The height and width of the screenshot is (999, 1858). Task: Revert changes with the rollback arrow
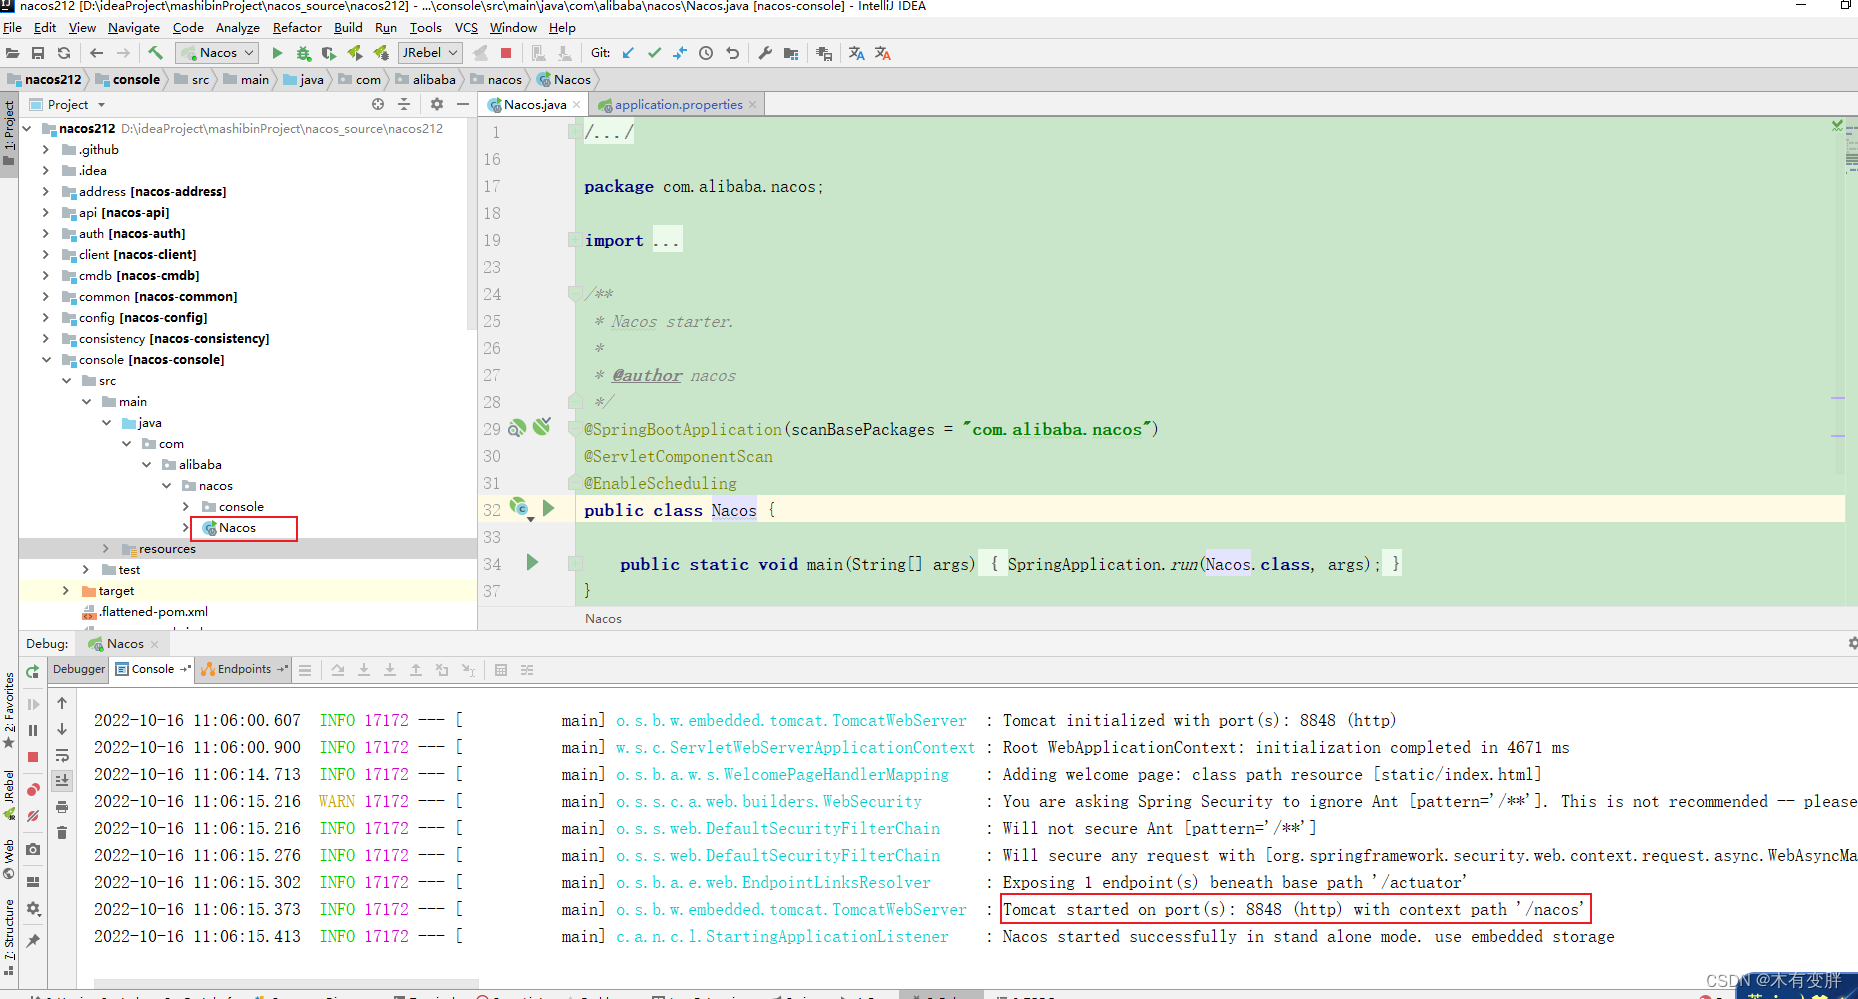pos(732,53)
